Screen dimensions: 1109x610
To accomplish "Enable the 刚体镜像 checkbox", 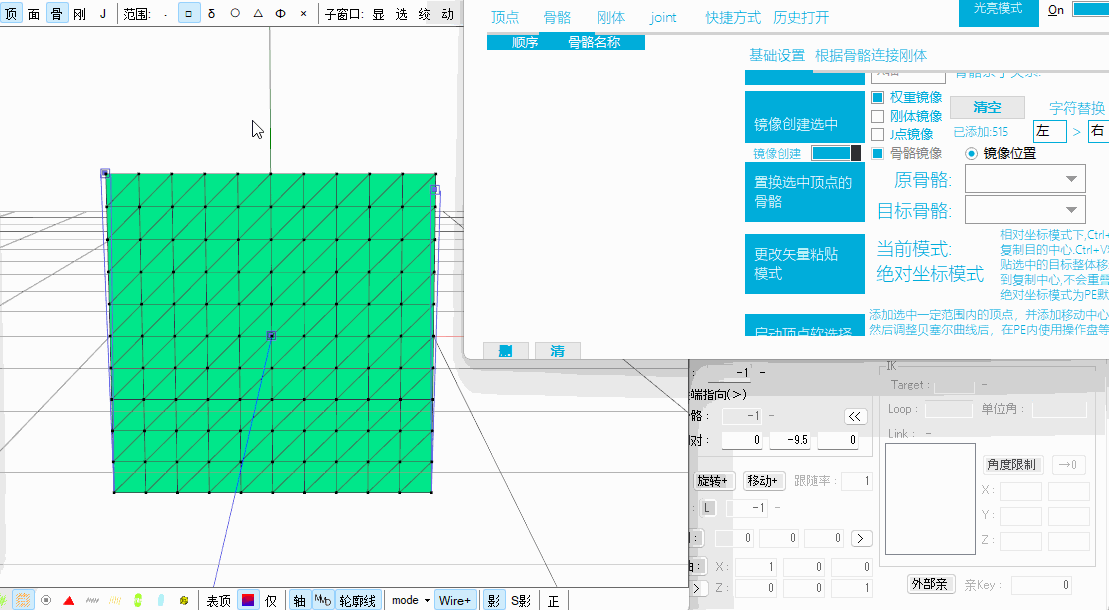I will 877,116.
